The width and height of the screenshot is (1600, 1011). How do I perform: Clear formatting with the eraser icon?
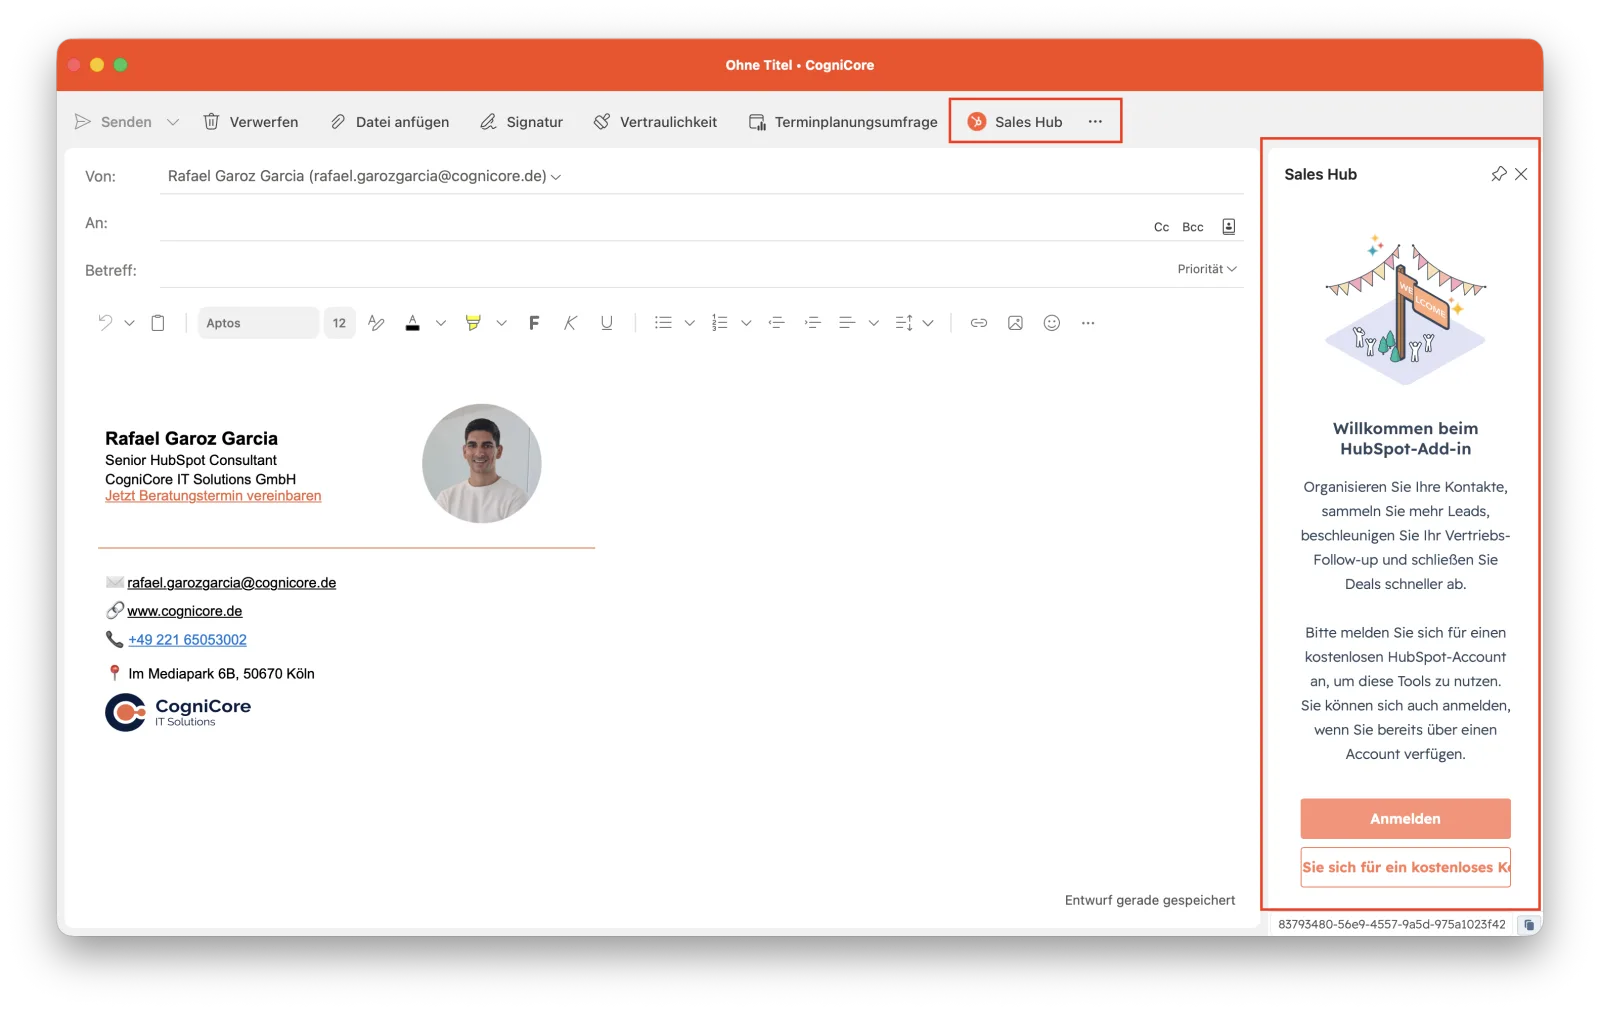(376, 323)
